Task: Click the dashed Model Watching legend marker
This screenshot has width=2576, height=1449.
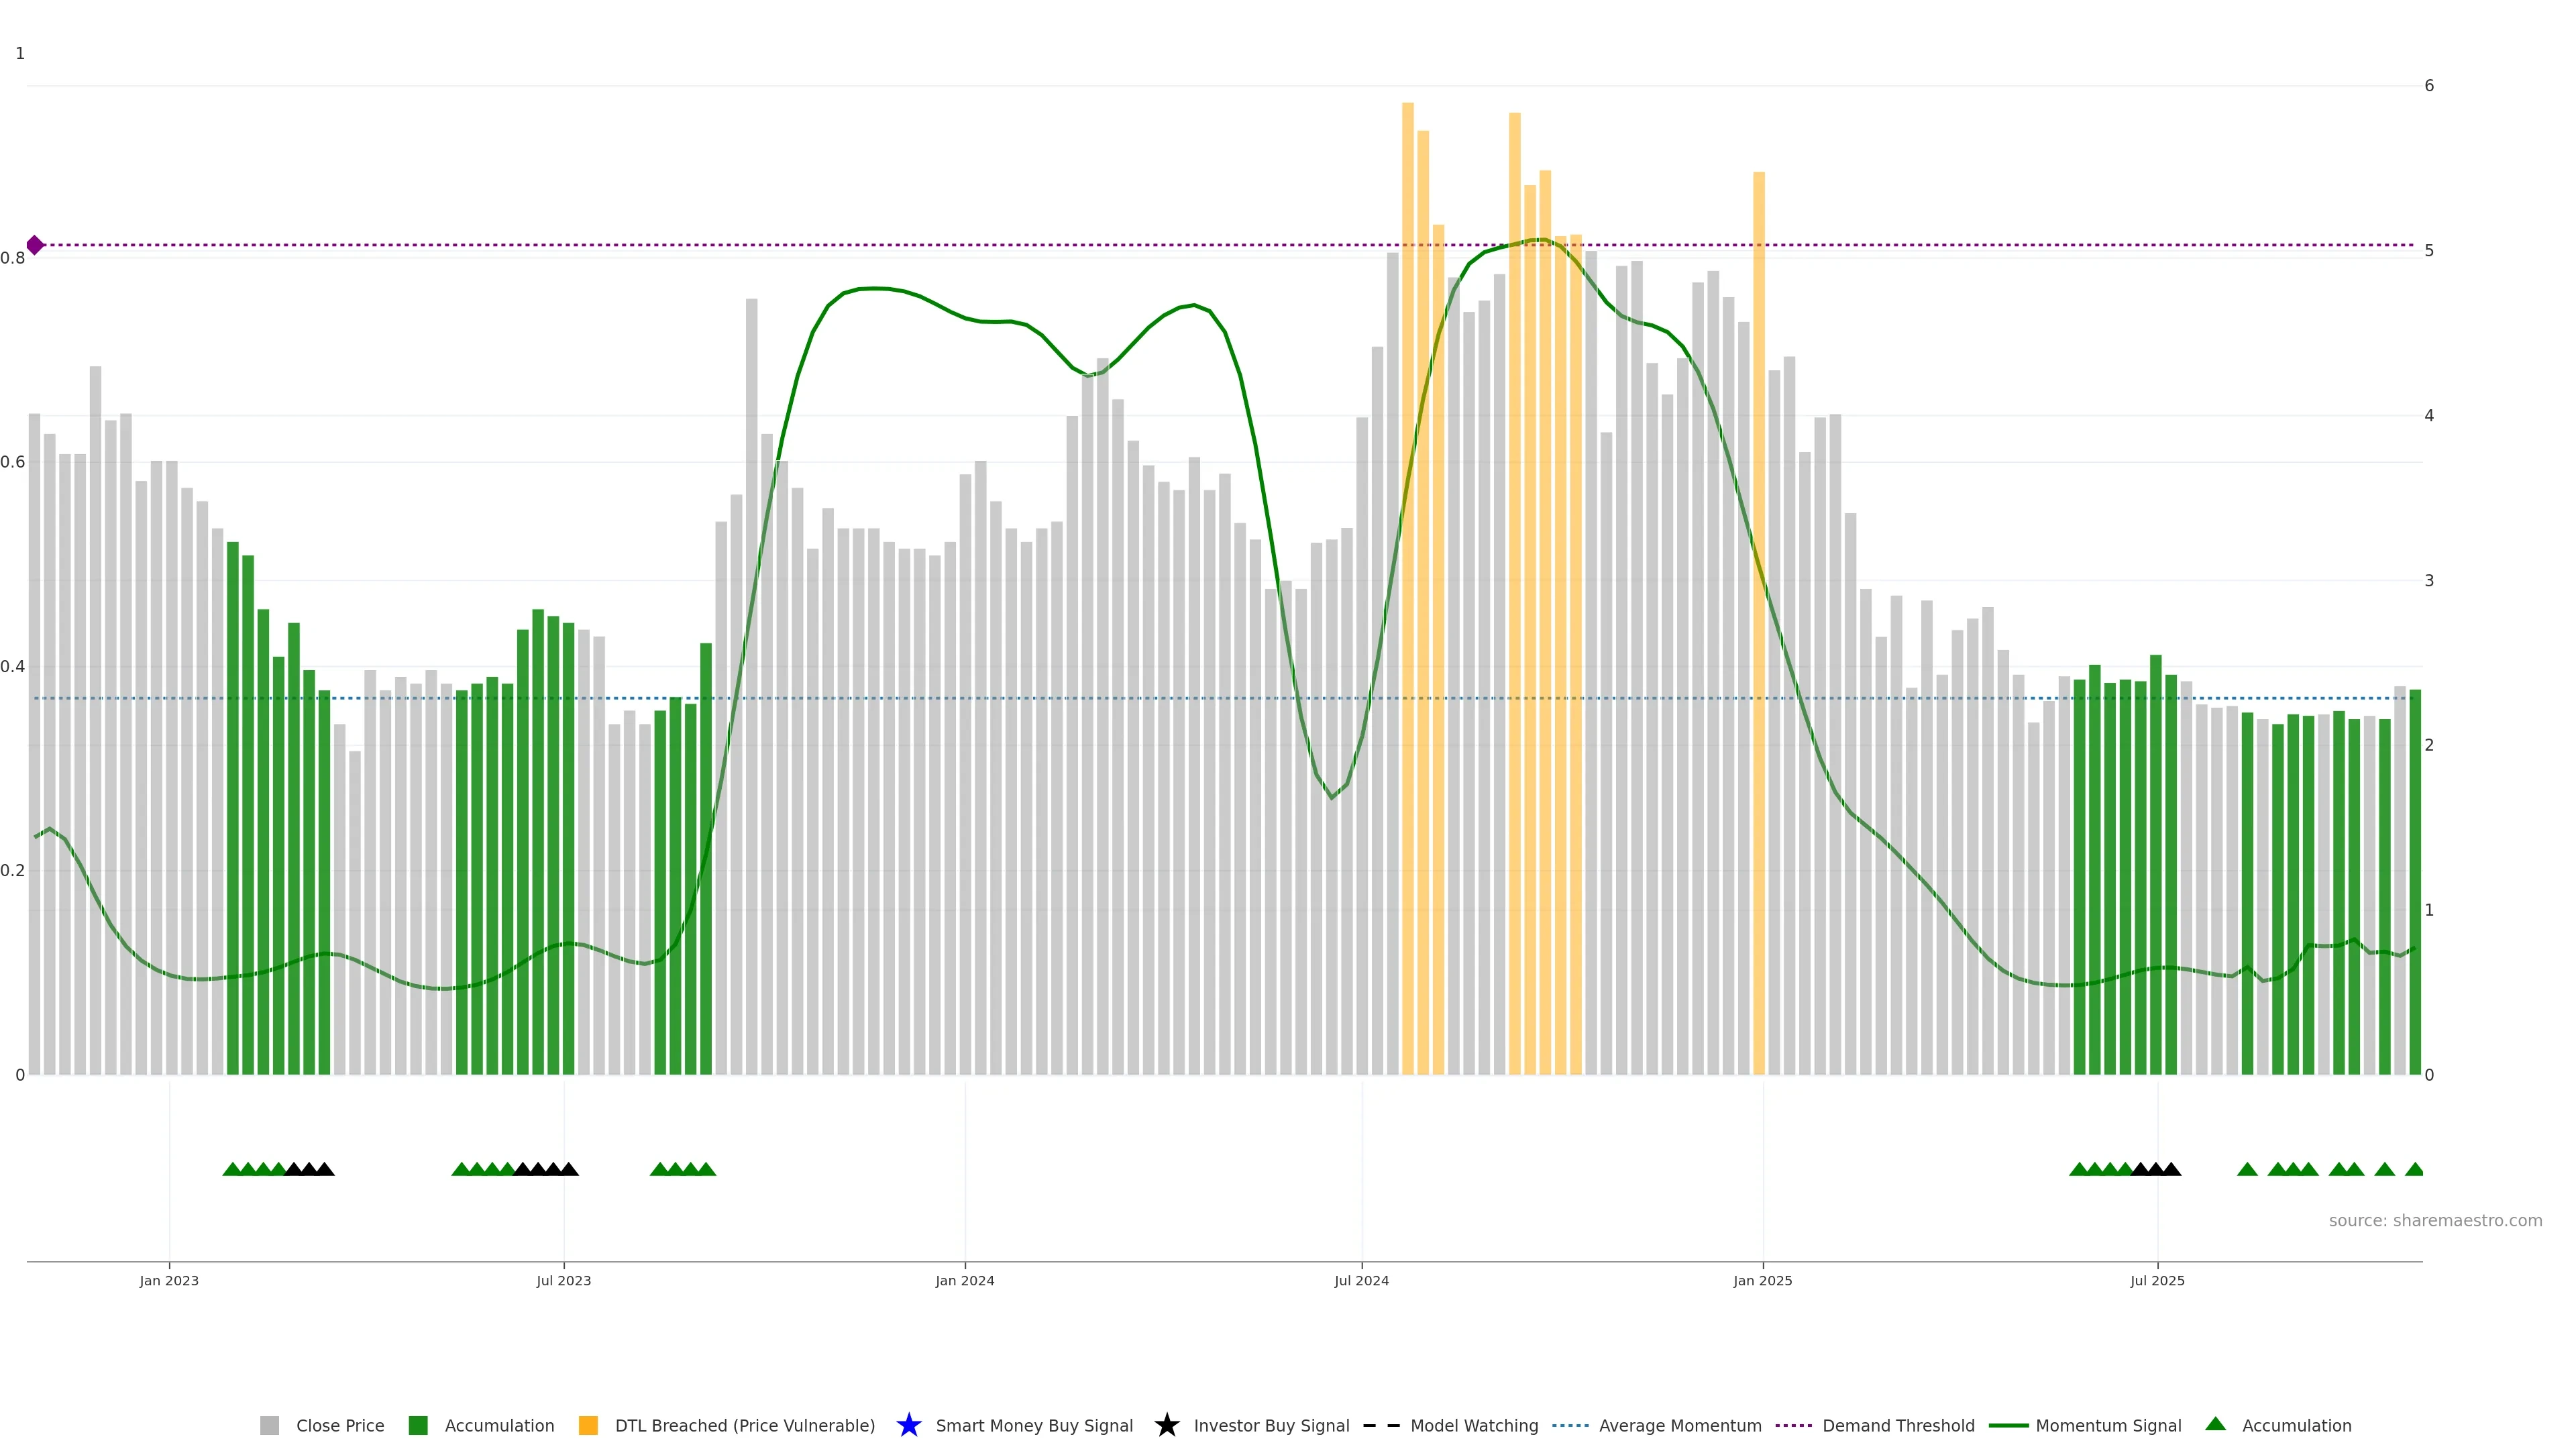Action: [x=1381, y=1425]
